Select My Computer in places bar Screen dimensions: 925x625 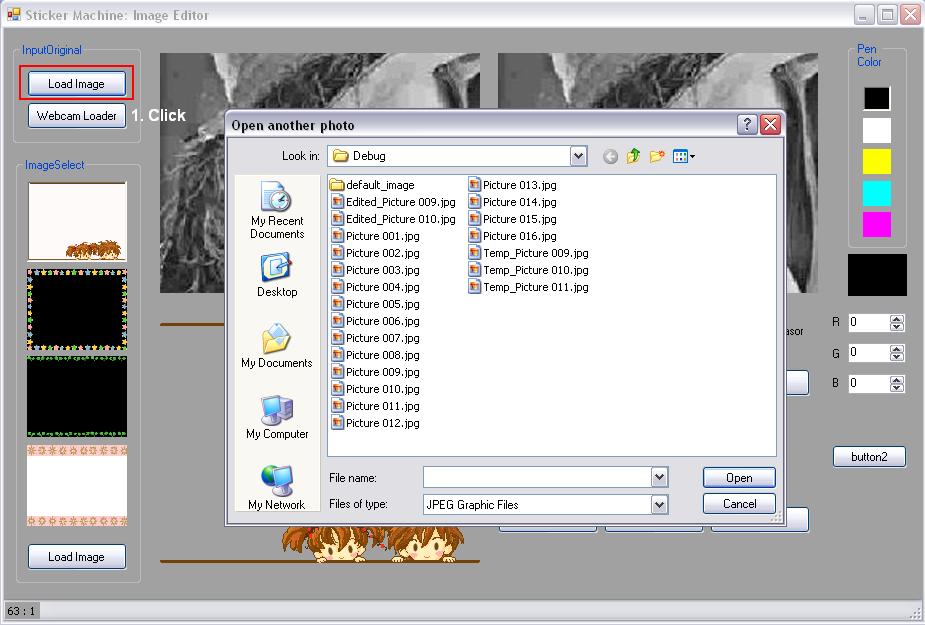[x=277, y=417]
